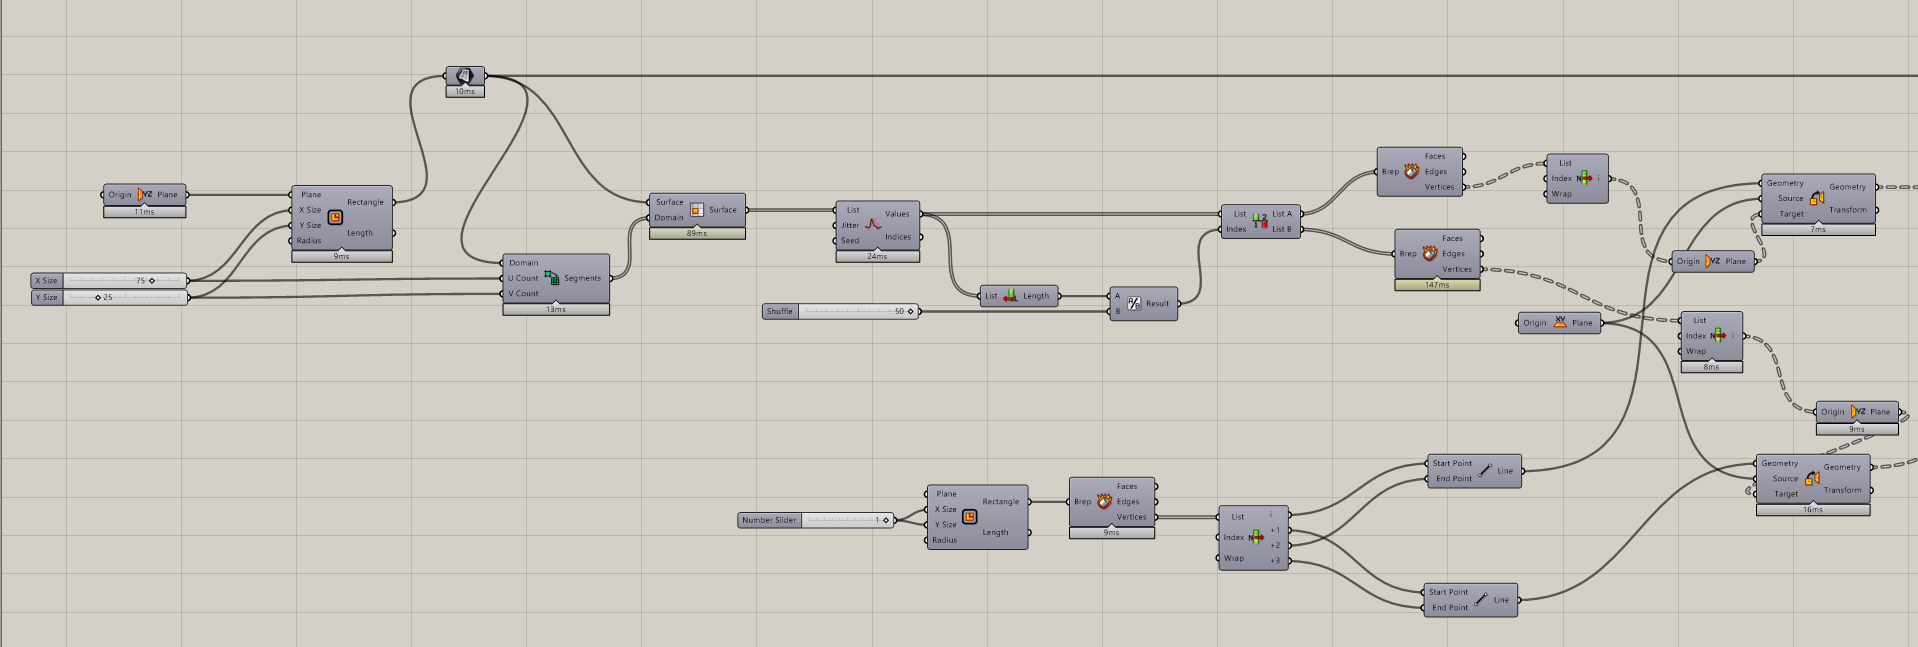The width and height of the screenshot is (1918, 647).
Task: Click the X Size slider handle
Action: 152,281
